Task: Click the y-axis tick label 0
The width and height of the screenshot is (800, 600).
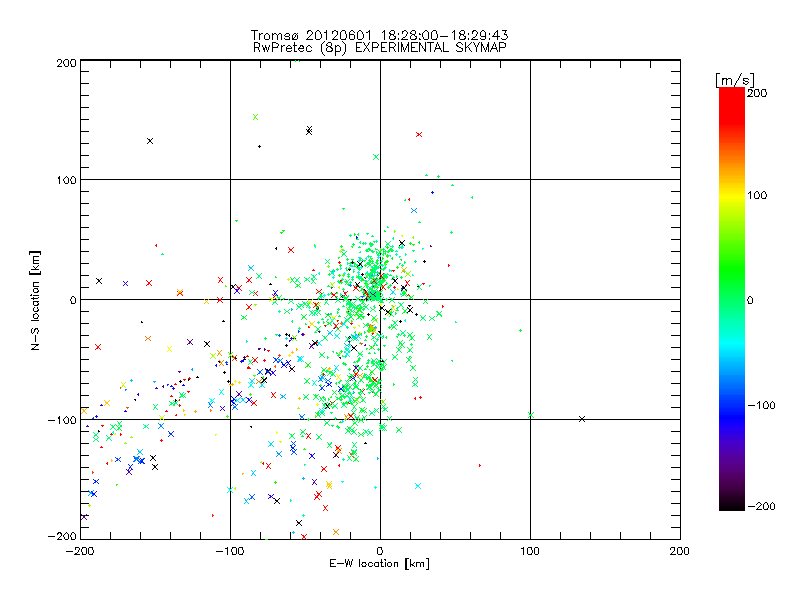Action: [73, 301]
